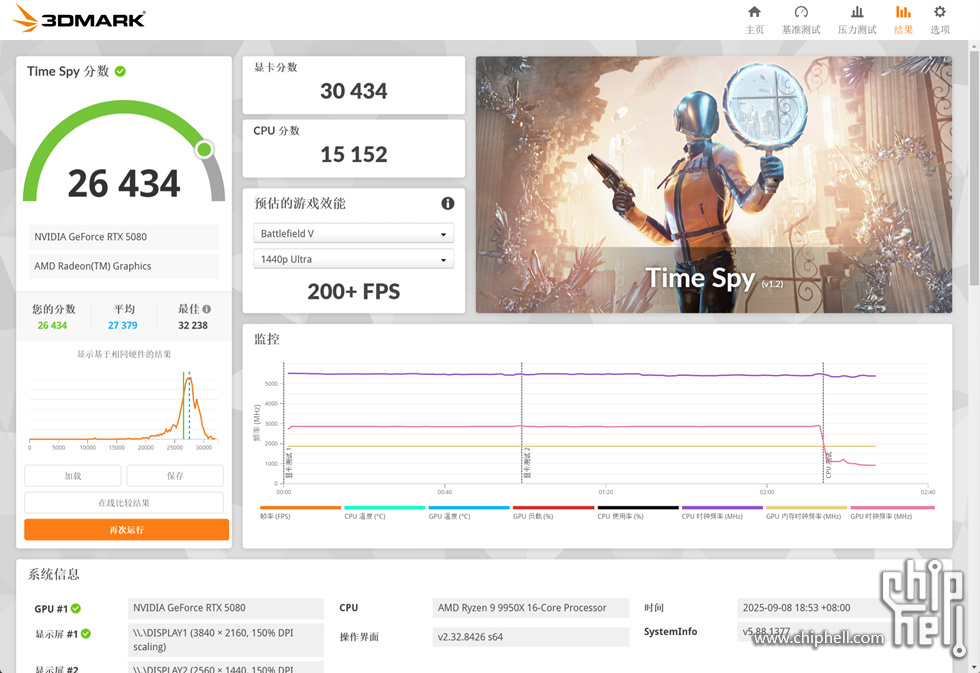Click the green check beside Time Spy 分数
This screenshot has height=673, width=980.
pyautogui.click(x=121, y=71)
